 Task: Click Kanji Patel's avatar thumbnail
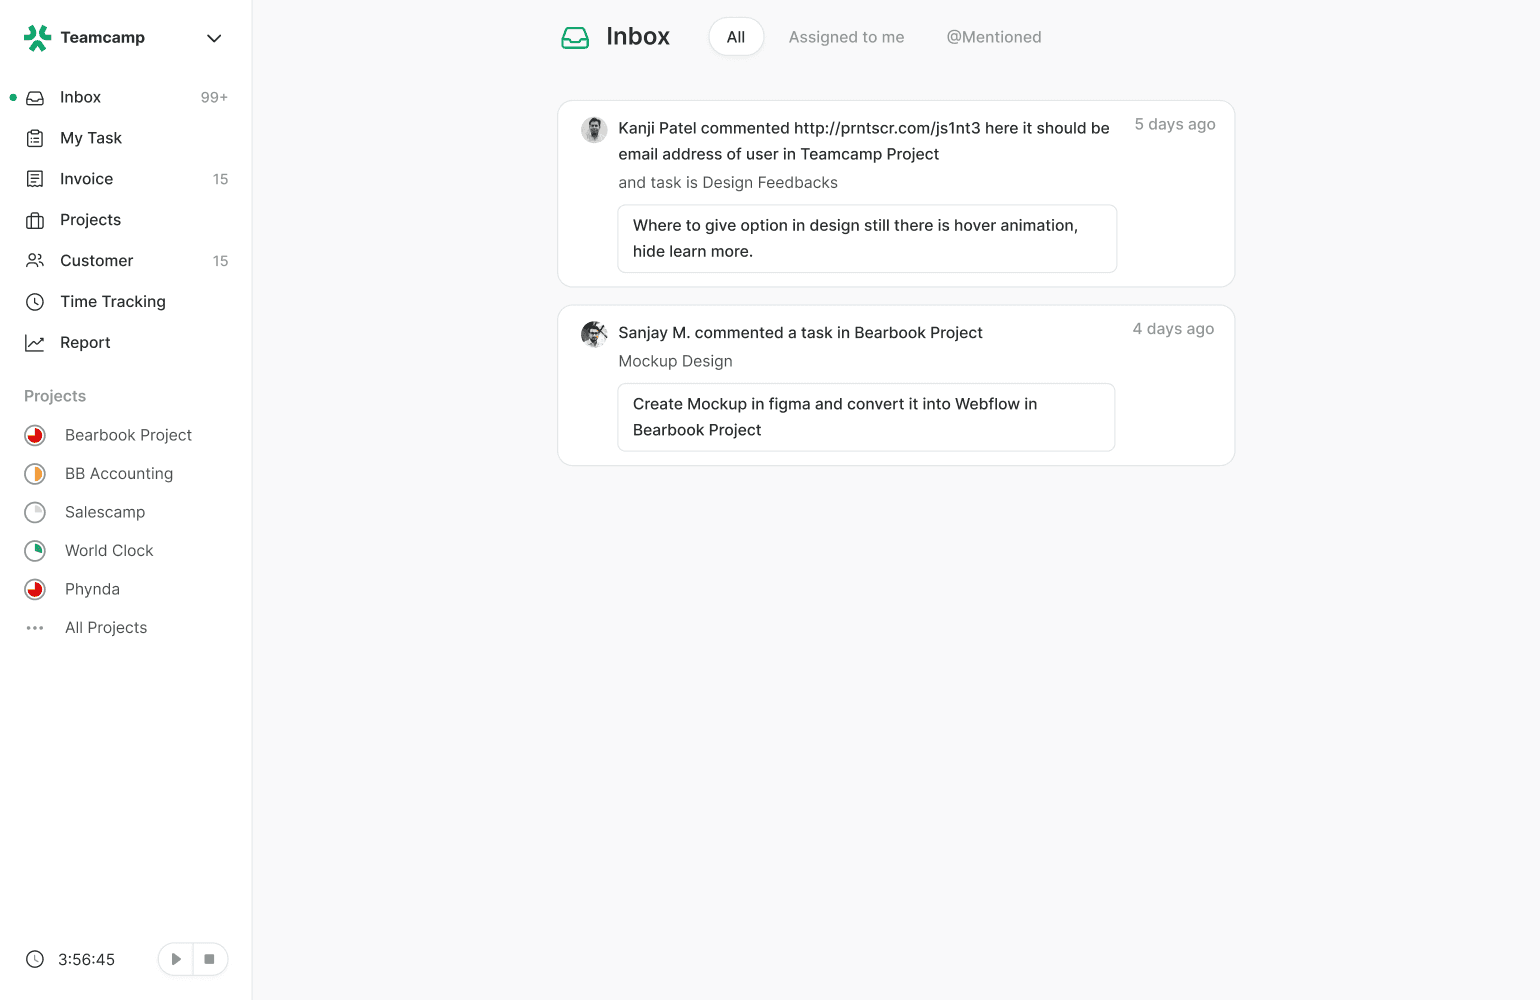594,129
